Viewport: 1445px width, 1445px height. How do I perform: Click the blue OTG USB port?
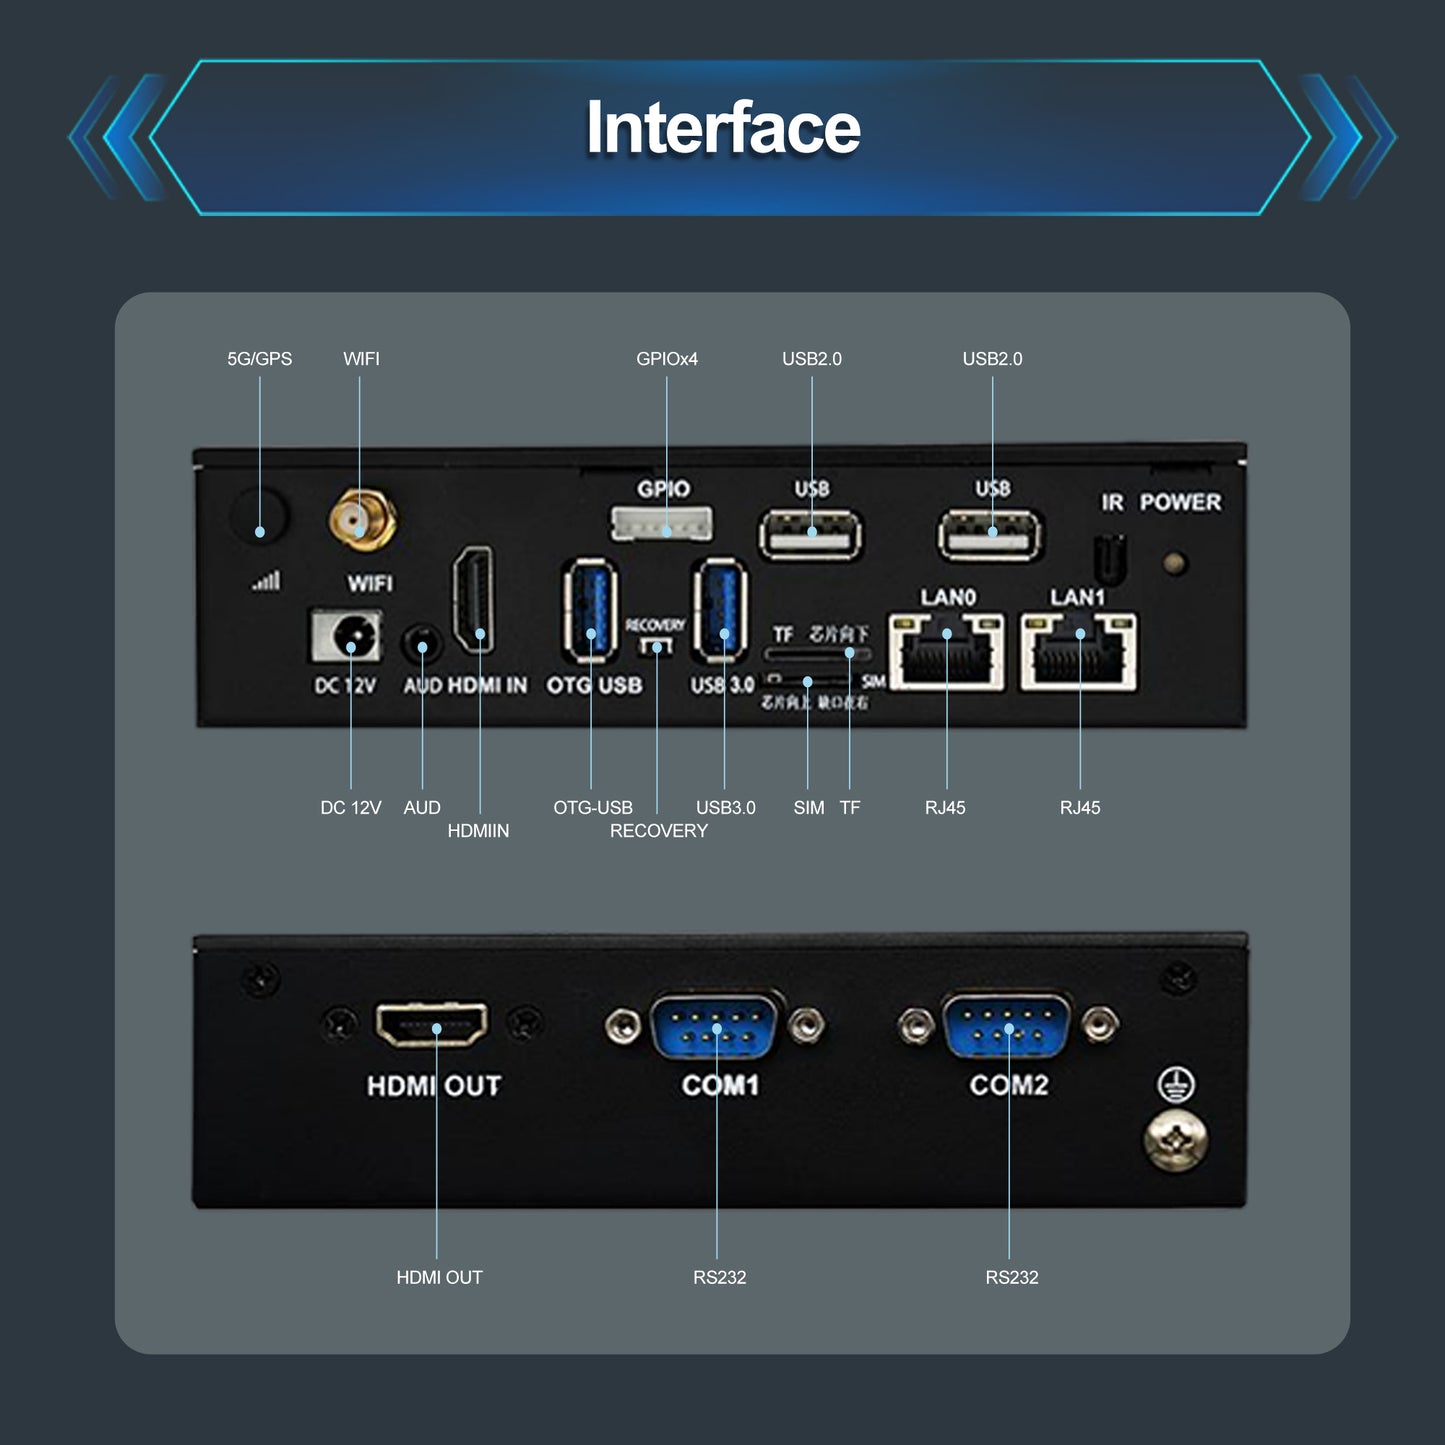tap(590, 609)
